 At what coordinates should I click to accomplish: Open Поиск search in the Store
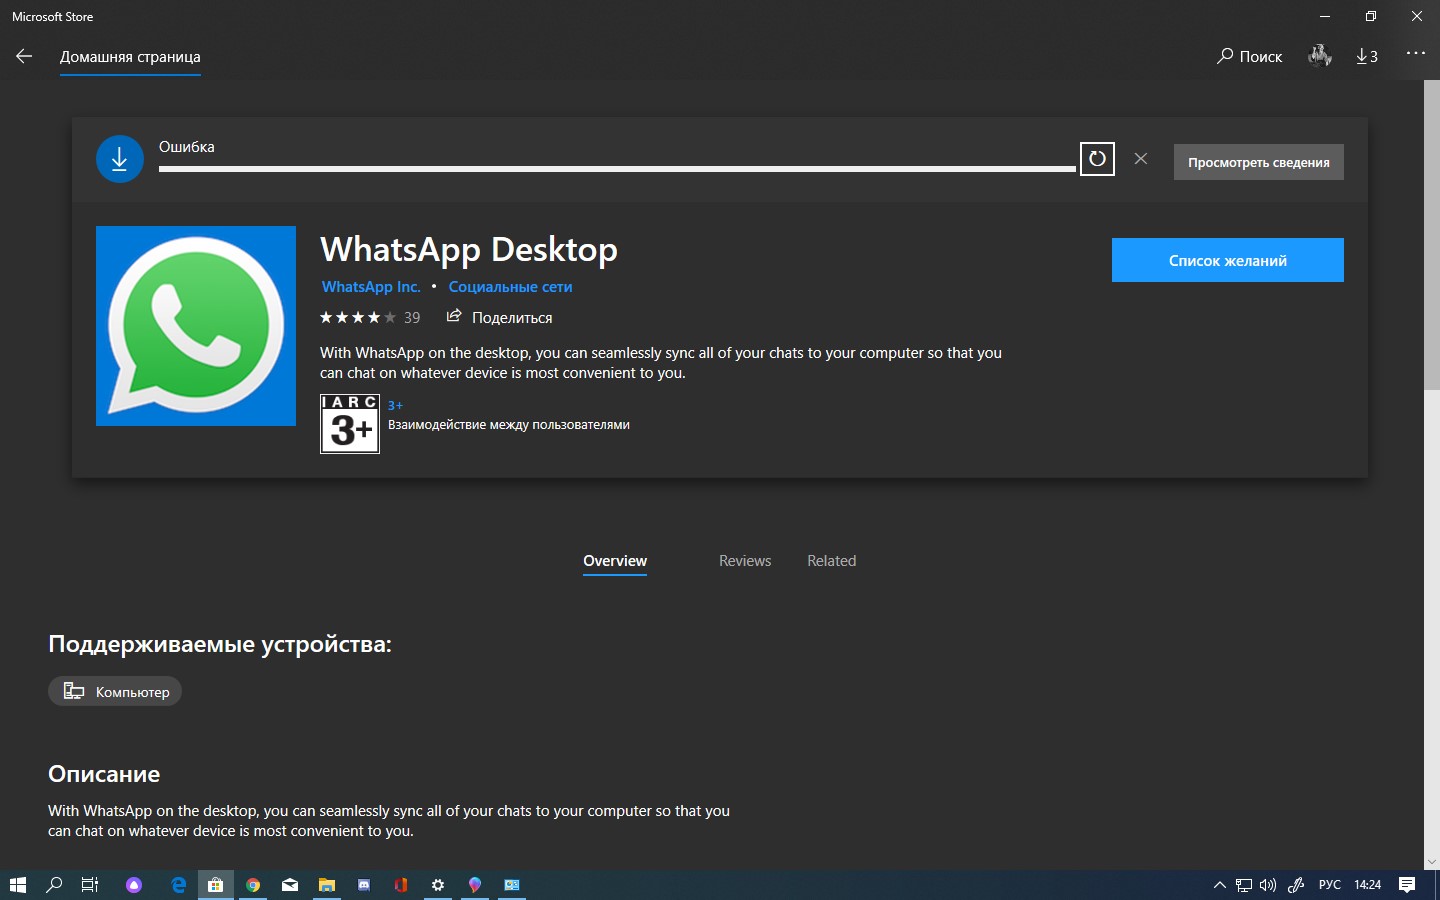1249,56
